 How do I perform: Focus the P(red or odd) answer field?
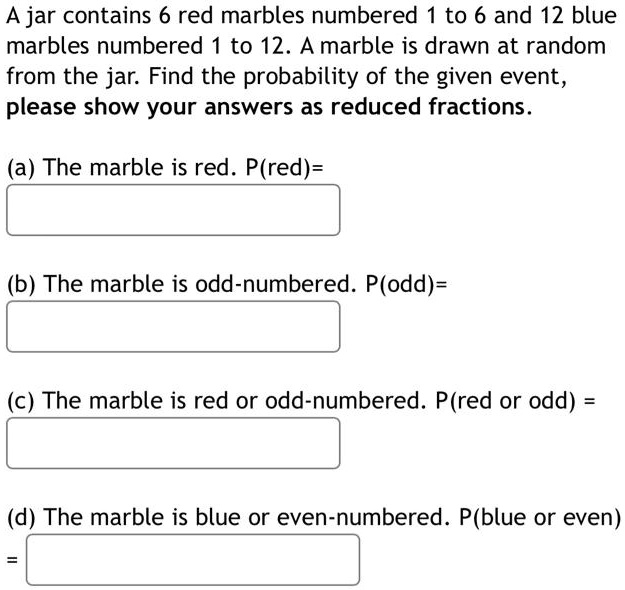point(173,442)
